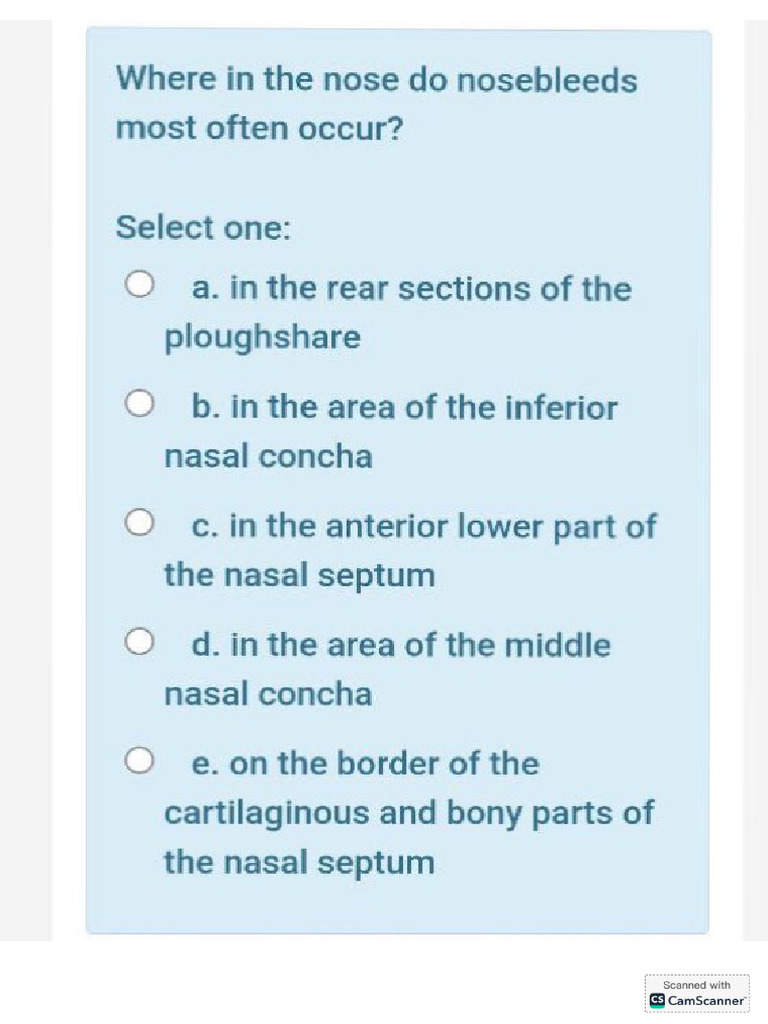This screenshot has height=1024, width=768.
Task: Click 'cartilaginous and bony parts' text line
Action: pyautogui.click(x=408, y=812)
